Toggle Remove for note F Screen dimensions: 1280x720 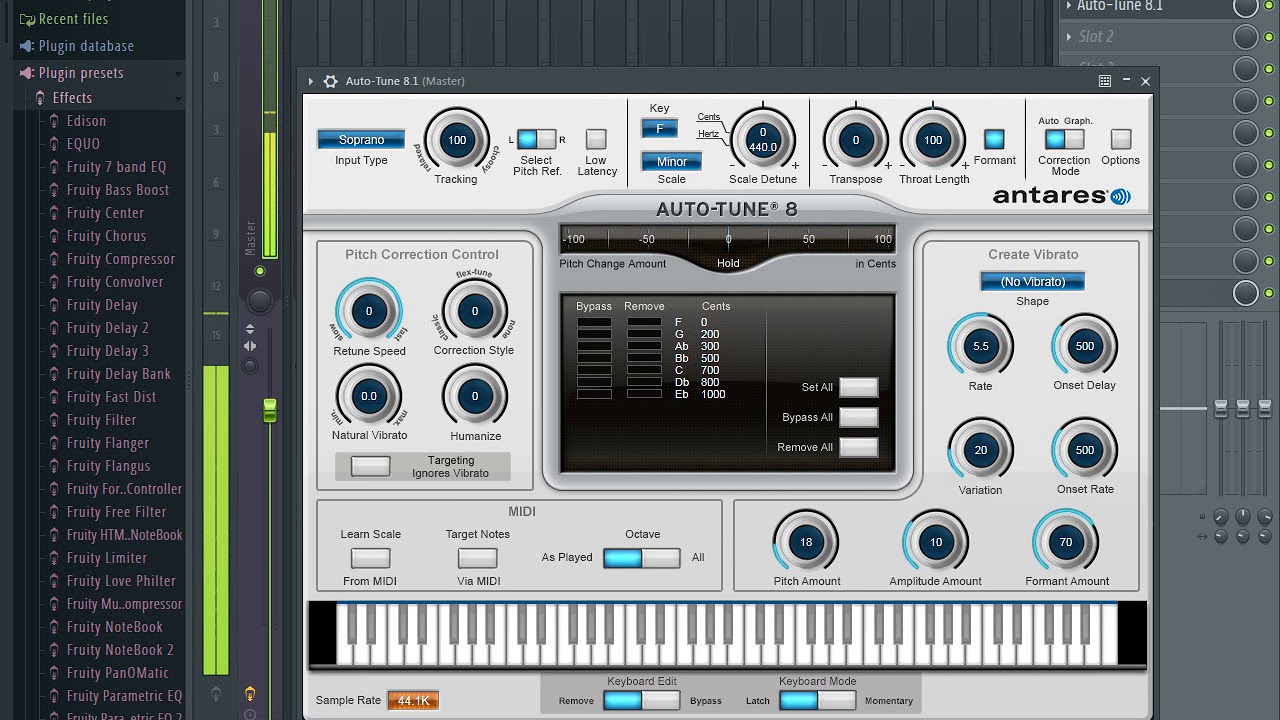tap(644, 323)
